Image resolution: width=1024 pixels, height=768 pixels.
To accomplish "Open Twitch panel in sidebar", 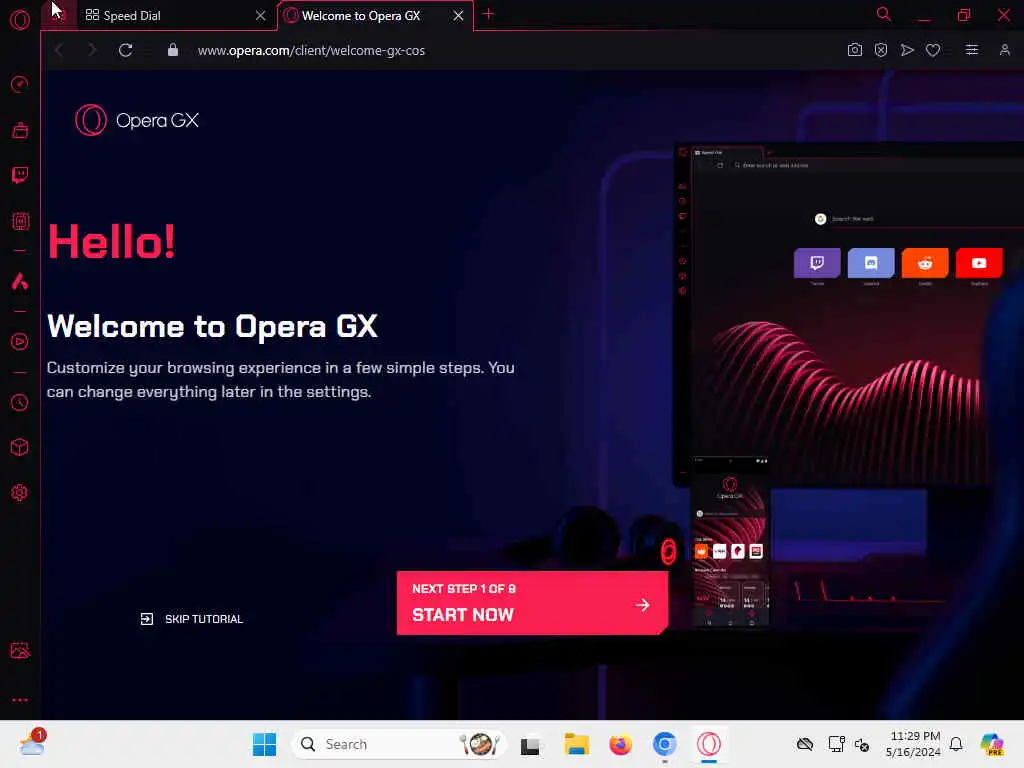I will pos(20,175).
